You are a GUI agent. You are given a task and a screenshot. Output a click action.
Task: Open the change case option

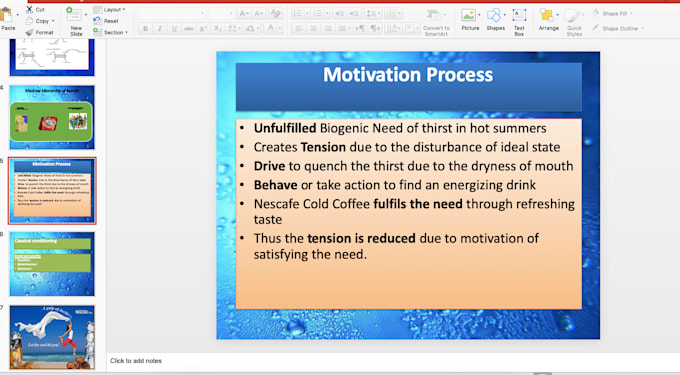coord(251,29)
